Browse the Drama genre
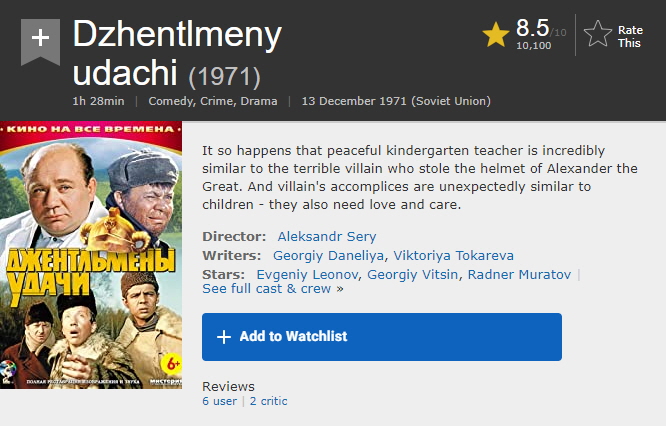 click(x=260, y=101)
